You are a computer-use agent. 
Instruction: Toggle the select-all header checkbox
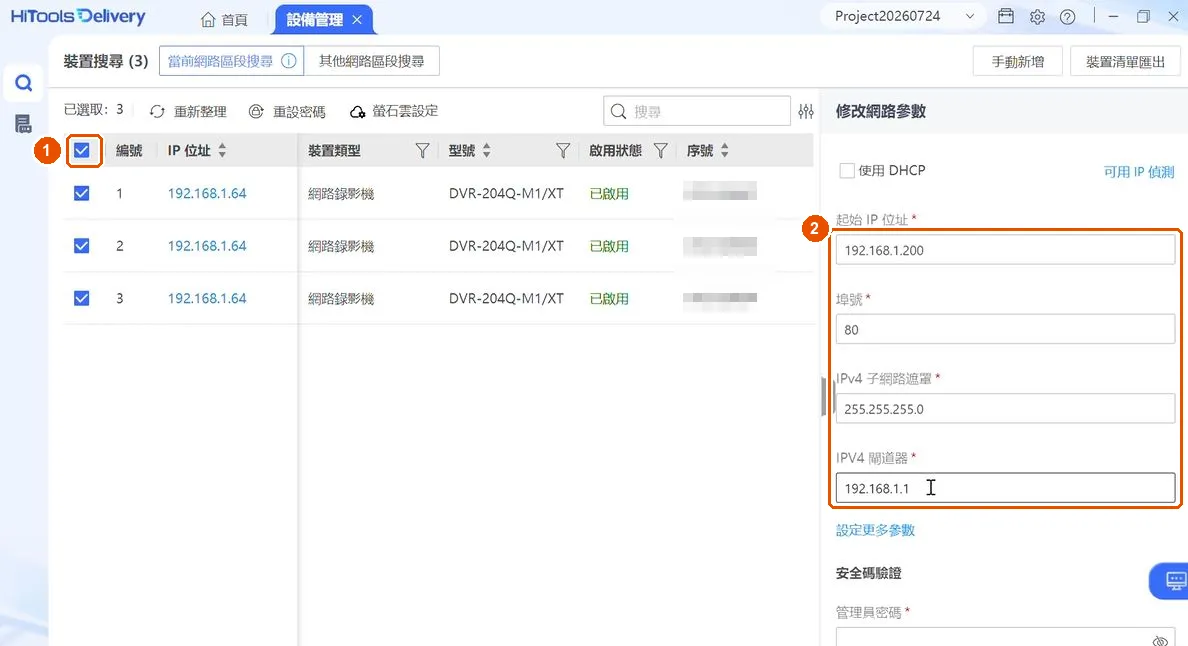[82, 150]
